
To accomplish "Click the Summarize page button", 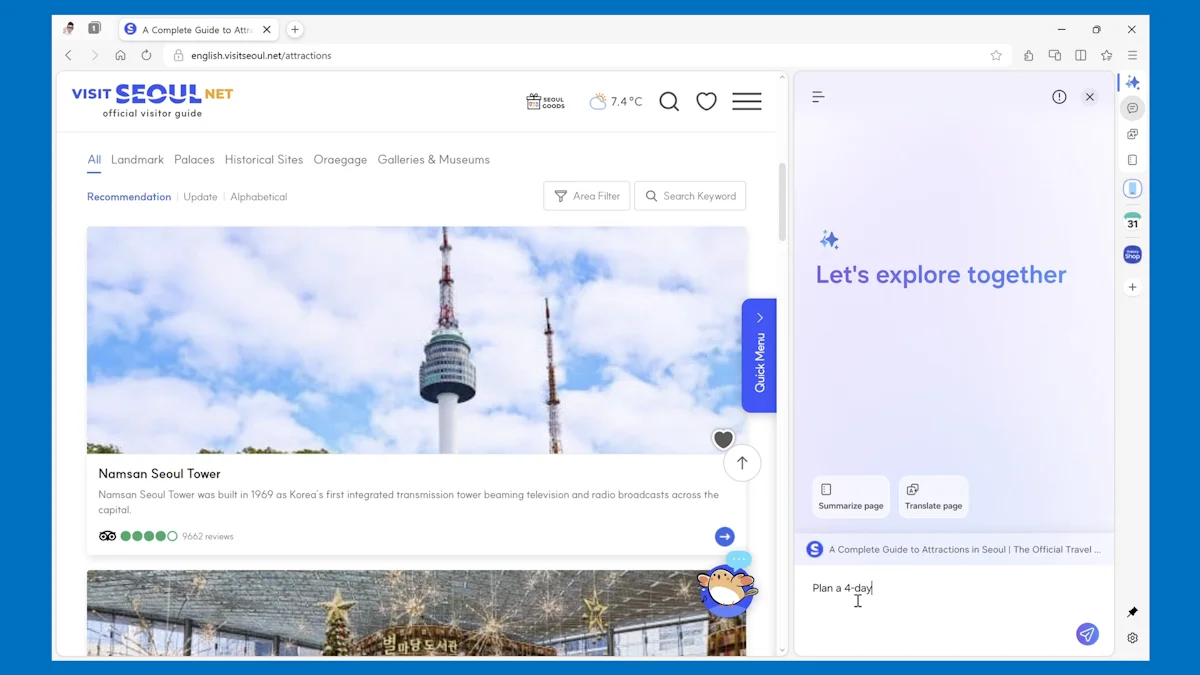I will 850,497.
